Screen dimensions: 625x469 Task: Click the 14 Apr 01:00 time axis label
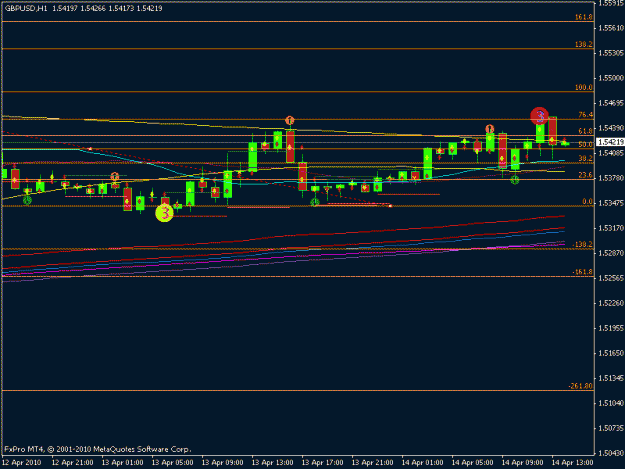[x=423, y=463]
